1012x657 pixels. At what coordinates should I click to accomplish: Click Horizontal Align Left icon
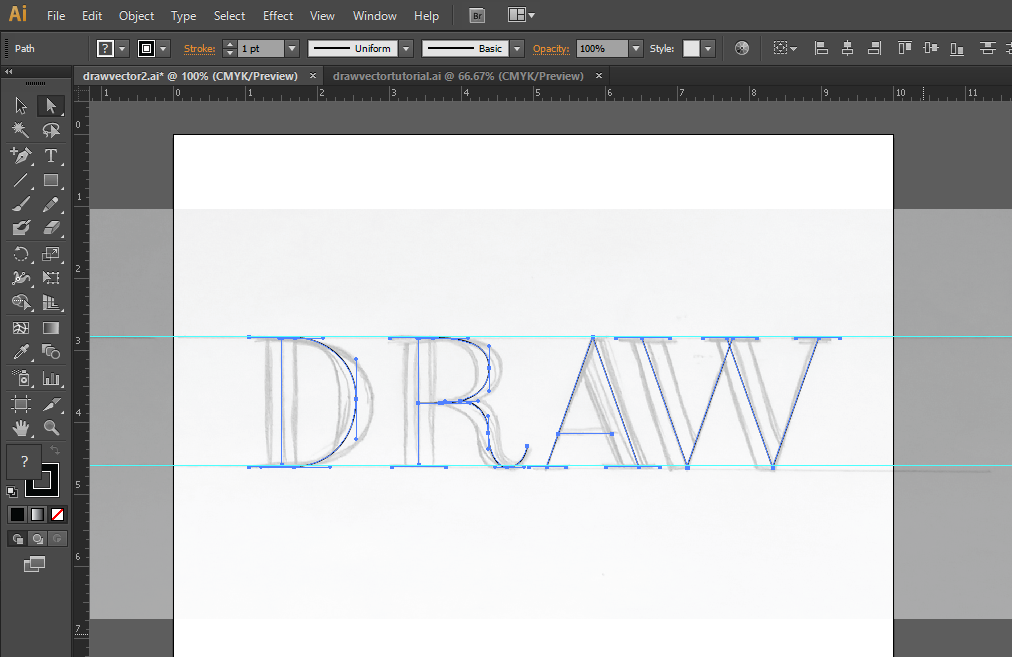pyautogui.click(x=821, y=48)
